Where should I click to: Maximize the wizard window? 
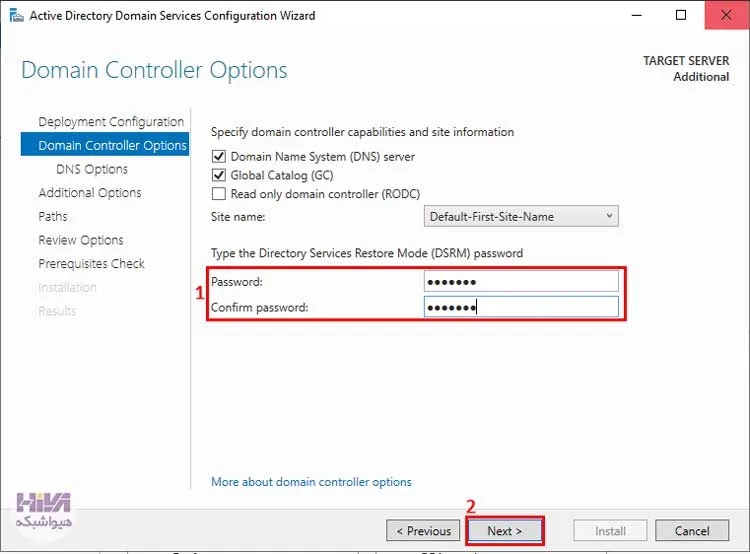[681, 15]
